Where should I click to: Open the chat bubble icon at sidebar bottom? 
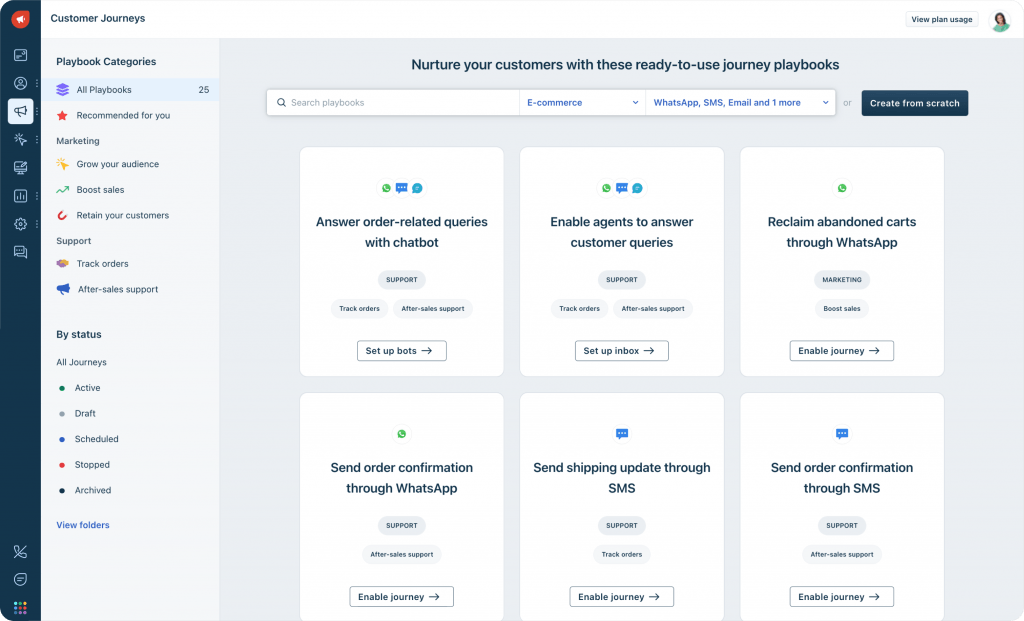pyautogui.click(x=20, y=579)
